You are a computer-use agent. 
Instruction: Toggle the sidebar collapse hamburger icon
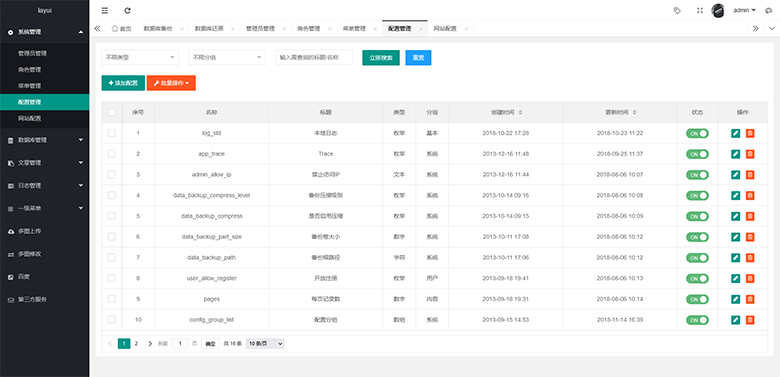pos(104,10)
